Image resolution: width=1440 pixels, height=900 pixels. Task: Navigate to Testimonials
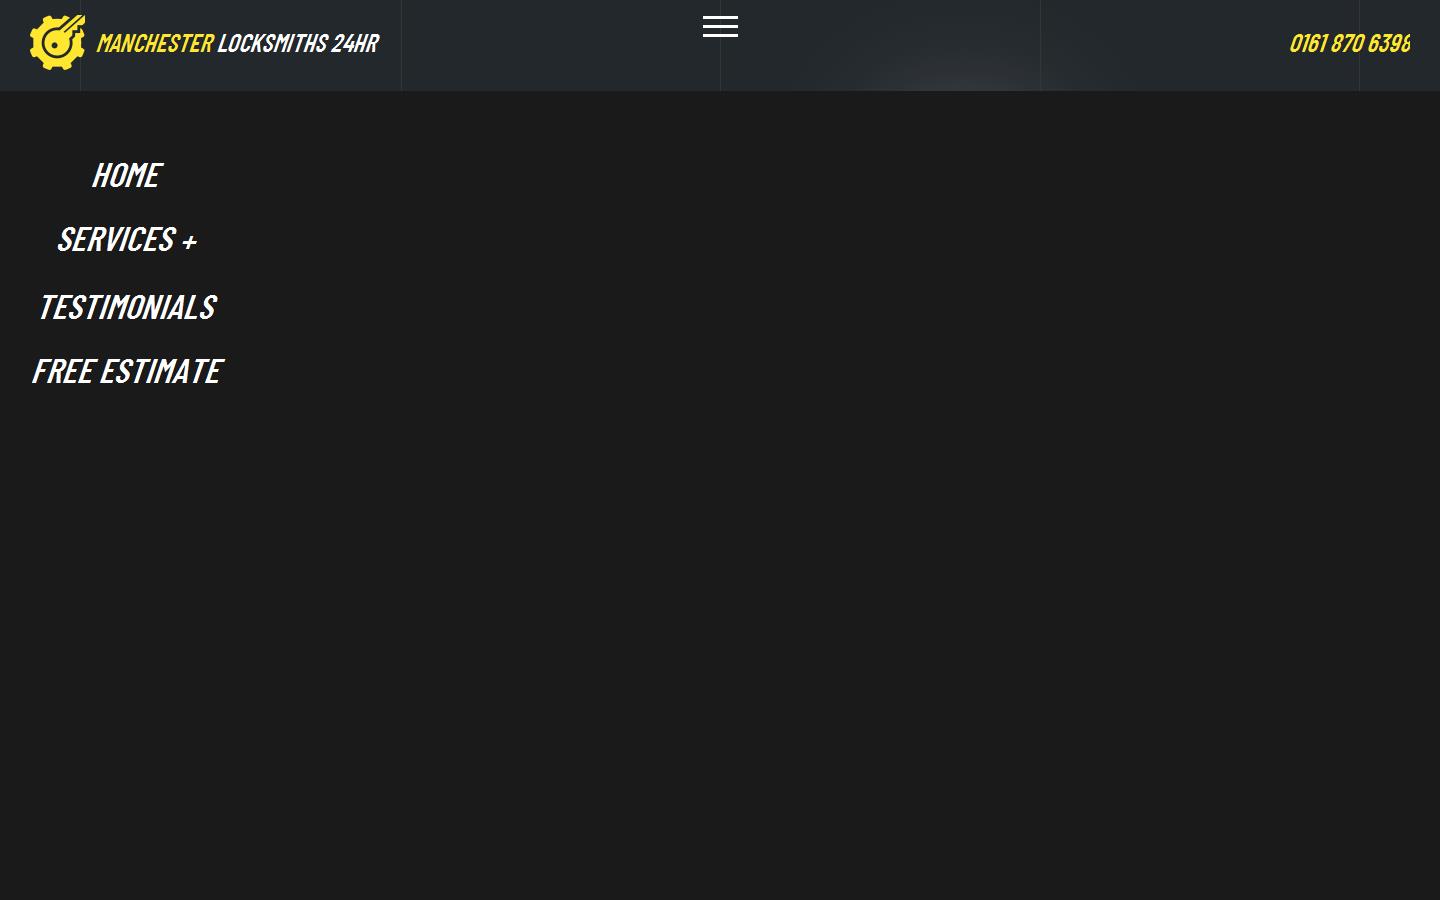127,307
